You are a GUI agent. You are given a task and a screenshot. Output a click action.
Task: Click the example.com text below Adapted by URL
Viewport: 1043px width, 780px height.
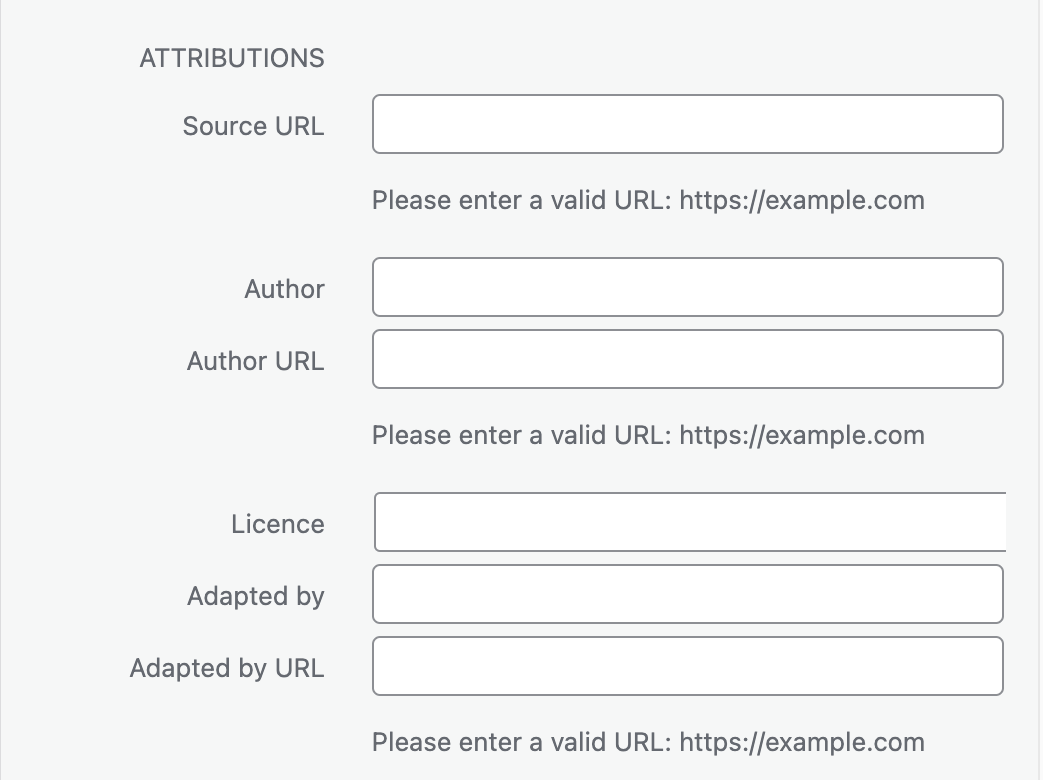pyautogui.click(x=802, y=742)
